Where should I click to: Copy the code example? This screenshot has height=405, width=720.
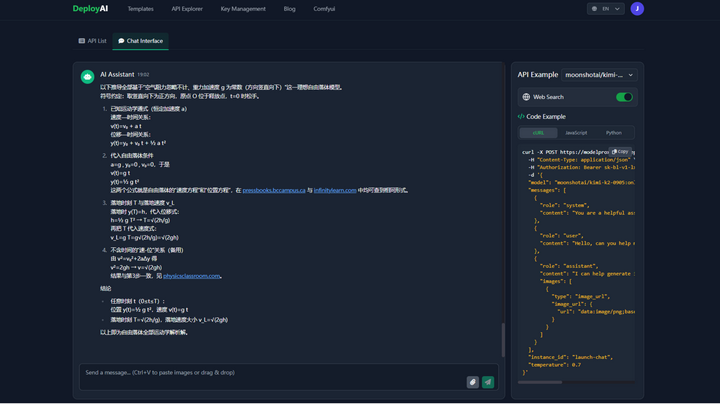tap(620, 152)
